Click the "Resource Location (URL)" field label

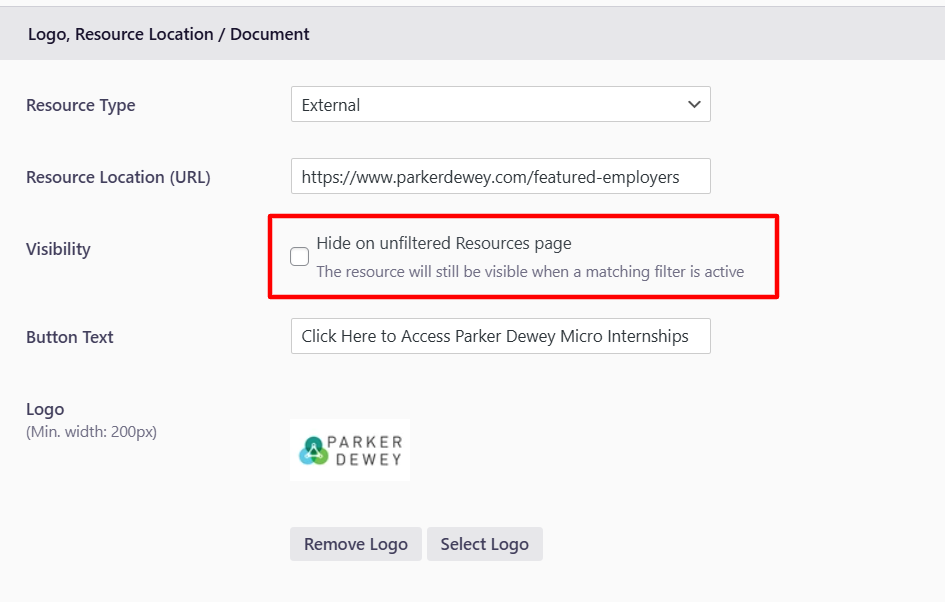coord(118,177)
